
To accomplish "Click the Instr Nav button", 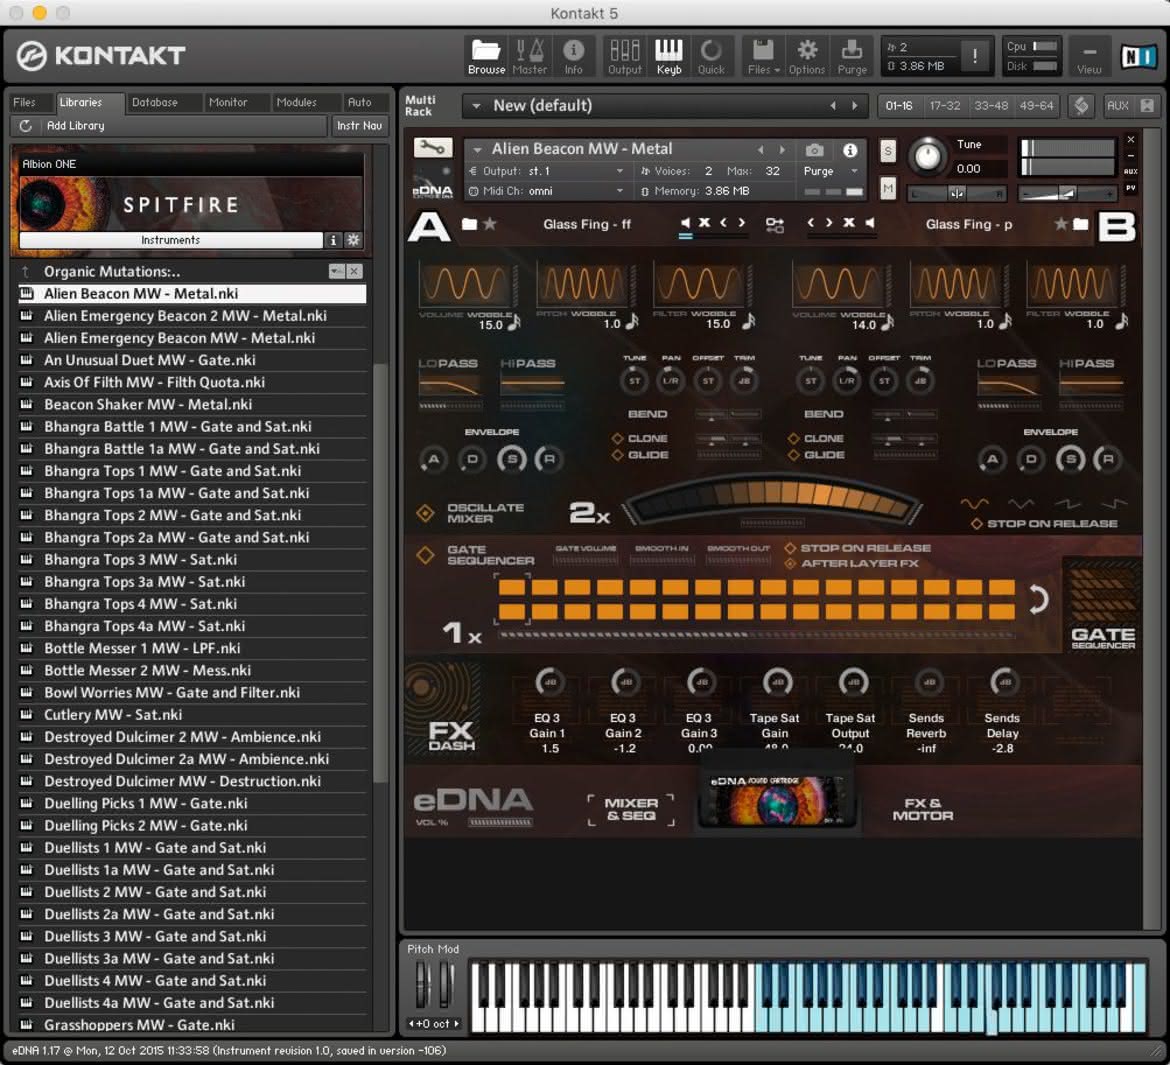I will pyautogui.click(x=359, y=125).
